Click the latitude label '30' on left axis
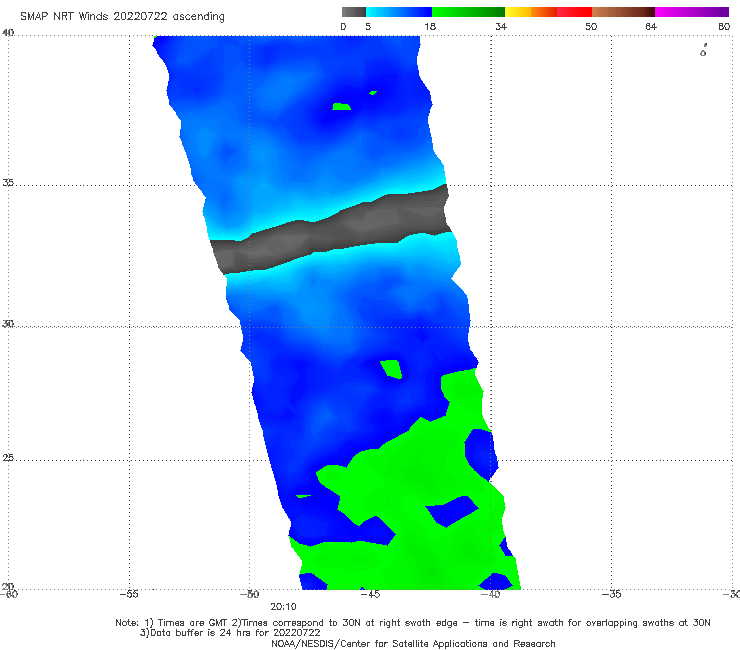This screenshot has height=650, width=740. click(x=8, y=324)
